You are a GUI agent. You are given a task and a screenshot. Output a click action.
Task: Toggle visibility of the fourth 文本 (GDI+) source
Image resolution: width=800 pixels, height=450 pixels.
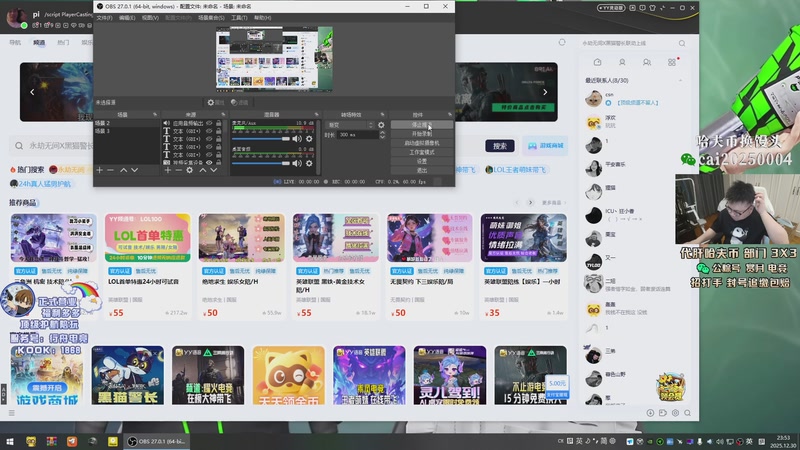pyautogui.click(x=209, y=155)
